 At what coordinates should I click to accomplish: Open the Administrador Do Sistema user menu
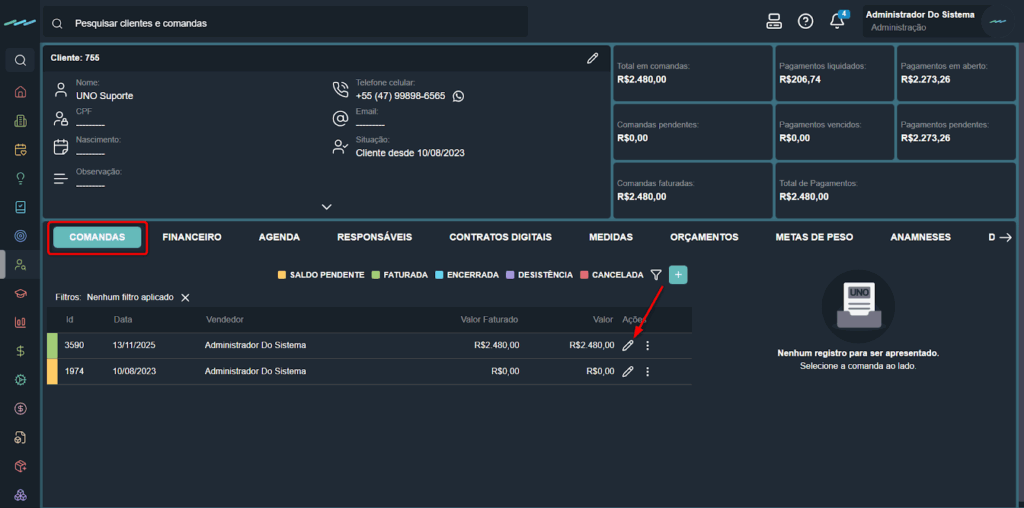click(x=920, y=21)
